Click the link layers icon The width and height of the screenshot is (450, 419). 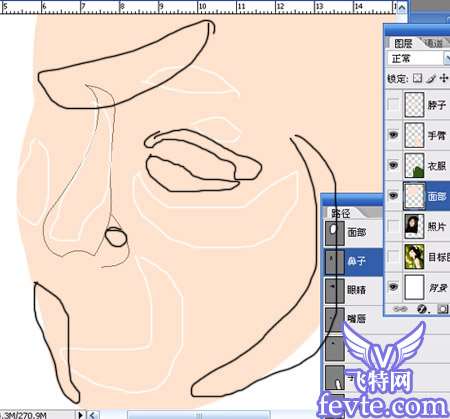[x=400, y=309]
